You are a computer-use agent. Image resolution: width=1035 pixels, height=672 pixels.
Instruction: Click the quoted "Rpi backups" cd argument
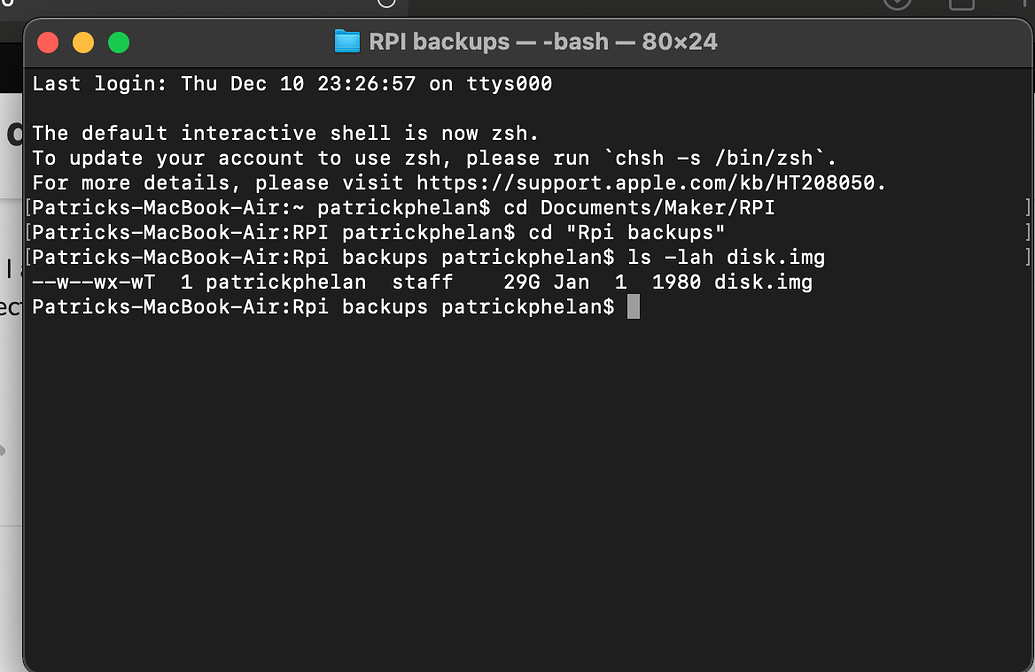click(650, 233)
